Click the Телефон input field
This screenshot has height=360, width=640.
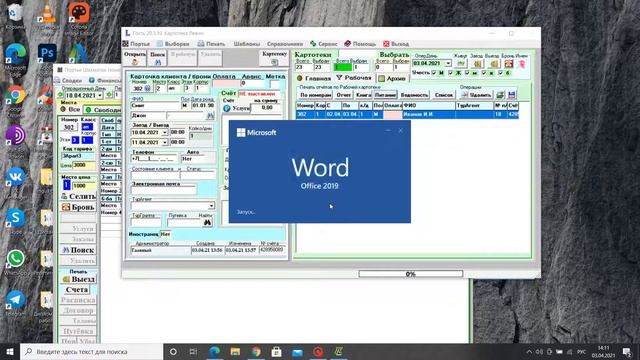tap(154, 159)
